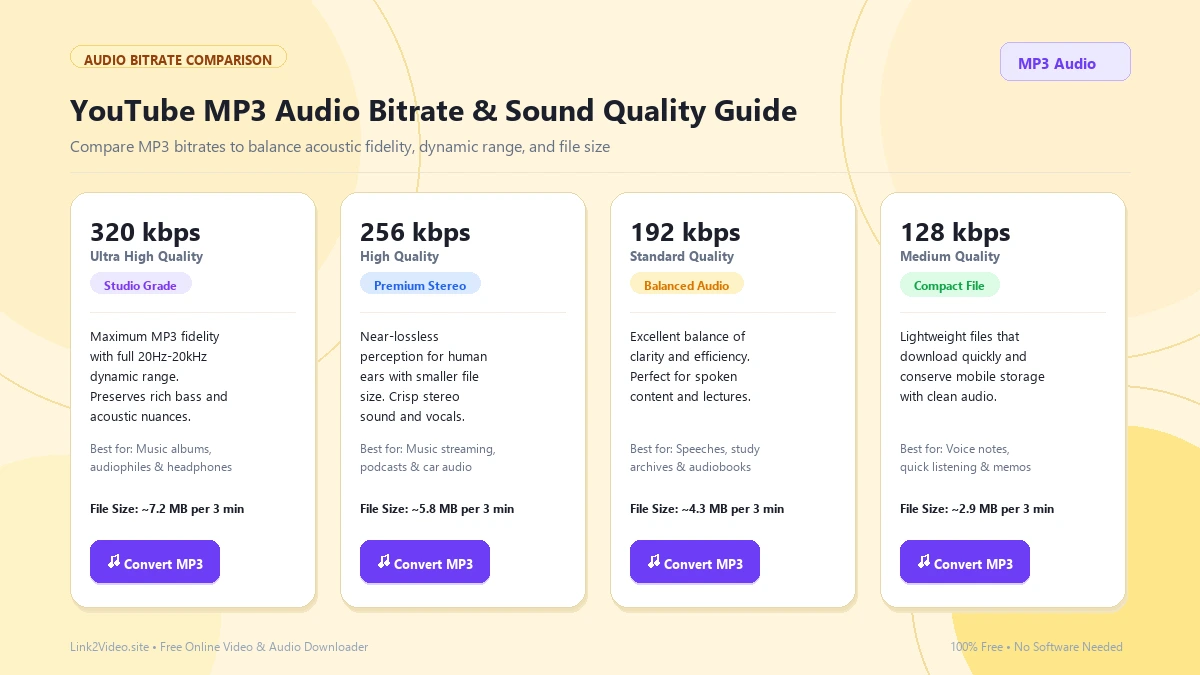
Task: Convert MP3 at 128 kbps
Action: tap(965, 562)
